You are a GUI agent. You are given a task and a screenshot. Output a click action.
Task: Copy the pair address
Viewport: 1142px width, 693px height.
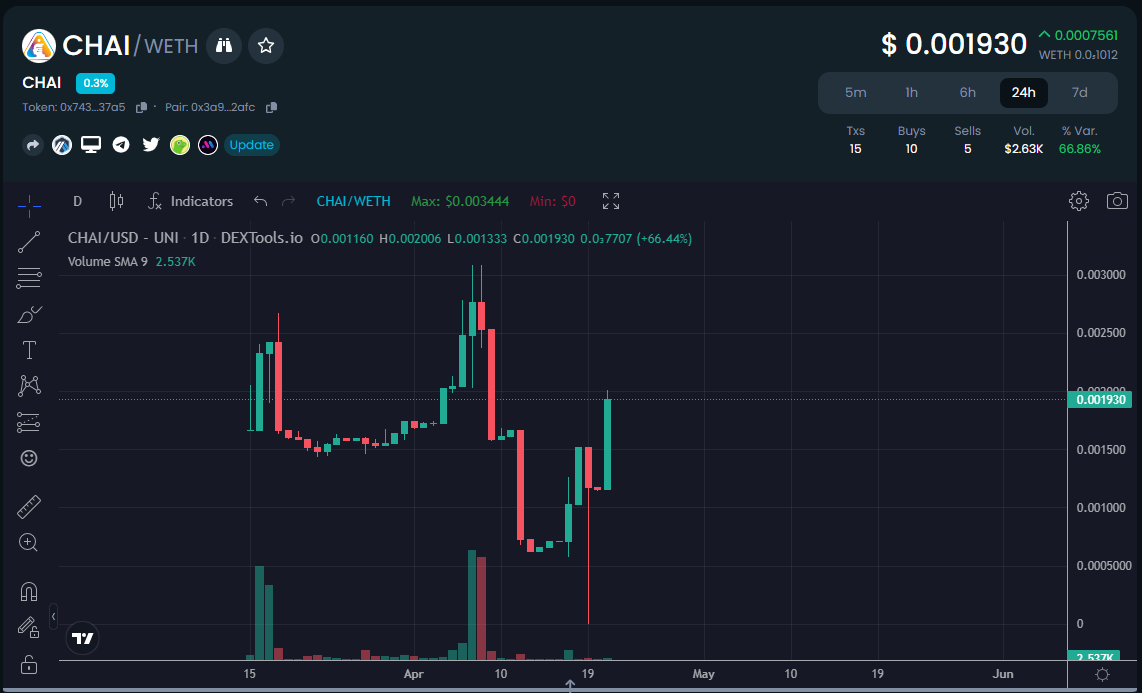click(x=272, y=108)
